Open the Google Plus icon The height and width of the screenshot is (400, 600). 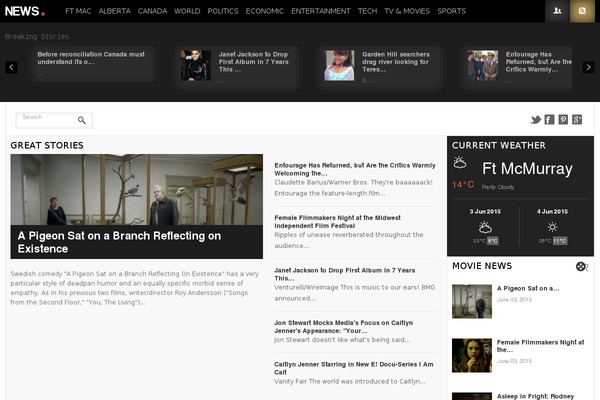[577, 120]
